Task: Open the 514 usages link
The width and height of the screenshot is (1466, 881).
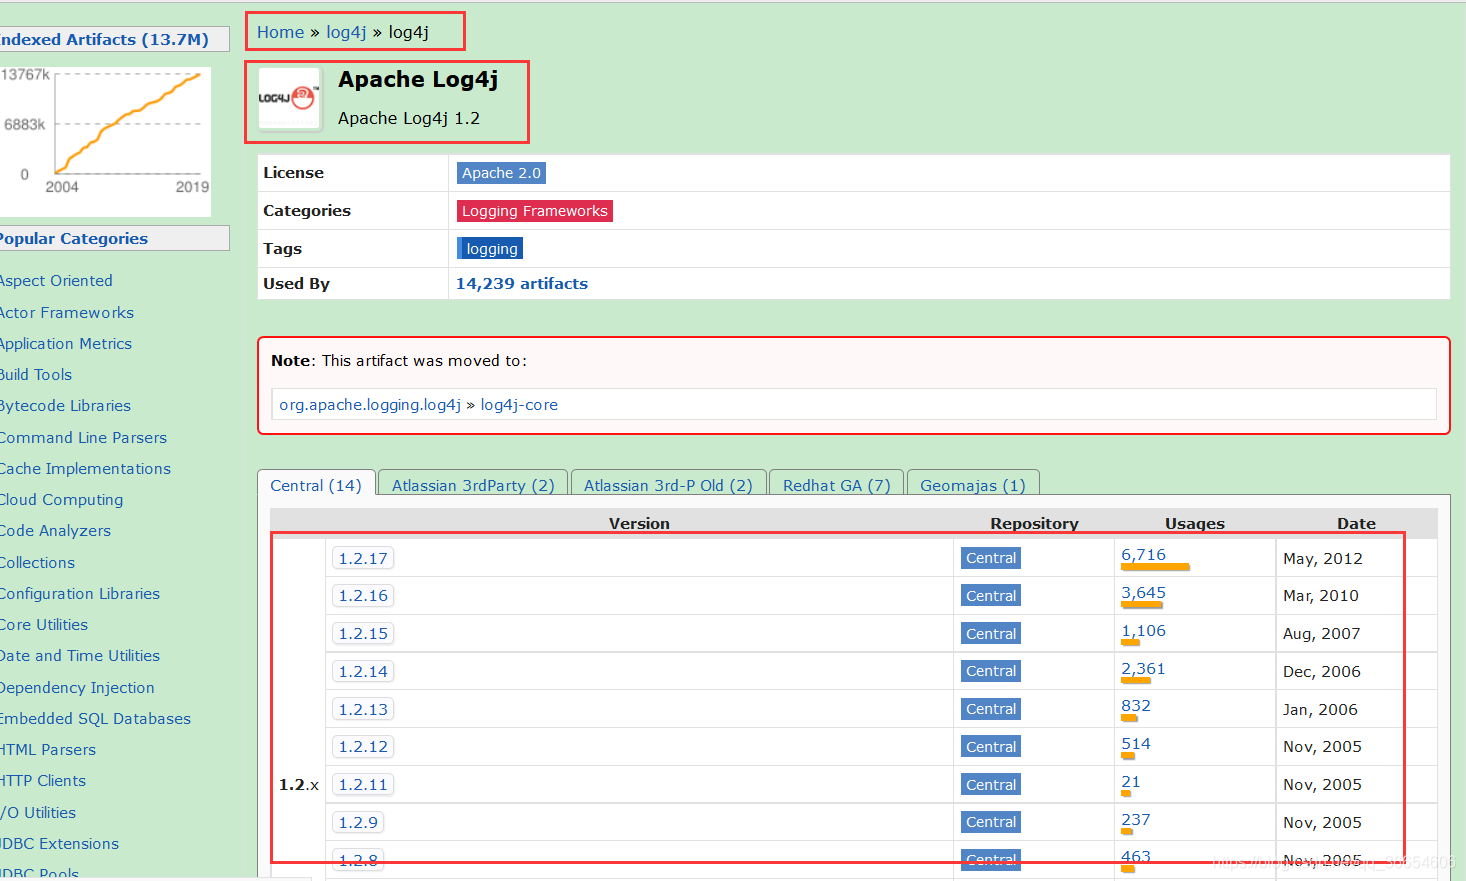Action: point(1136,744)
